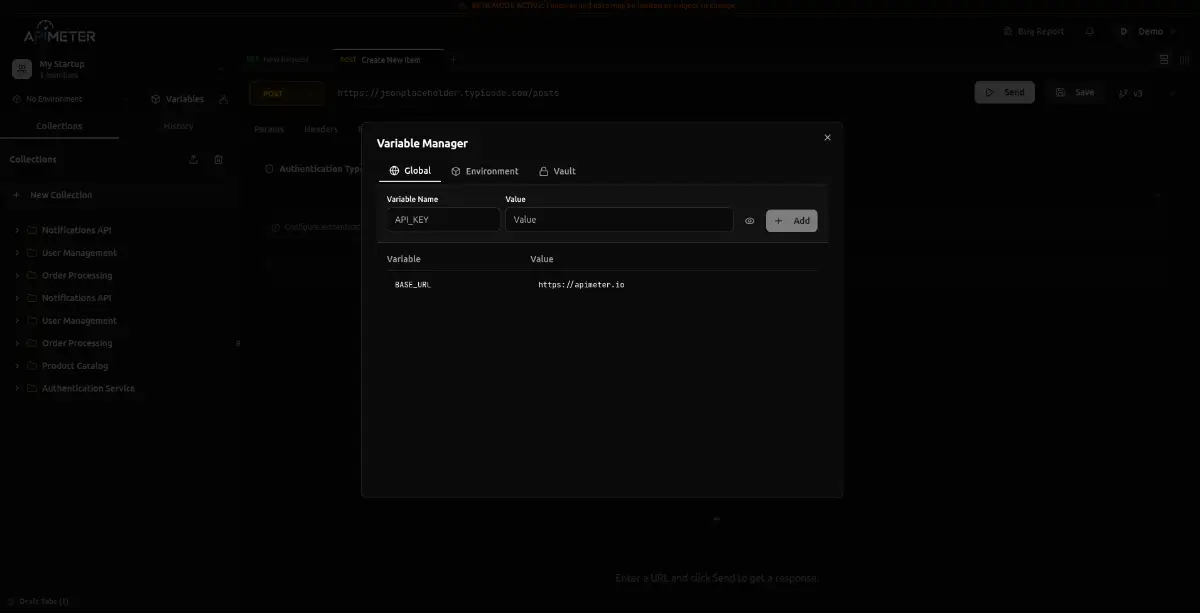Click the APIMETER logo
This screenshot has height=613, width=1200.
tap(60, 33)
